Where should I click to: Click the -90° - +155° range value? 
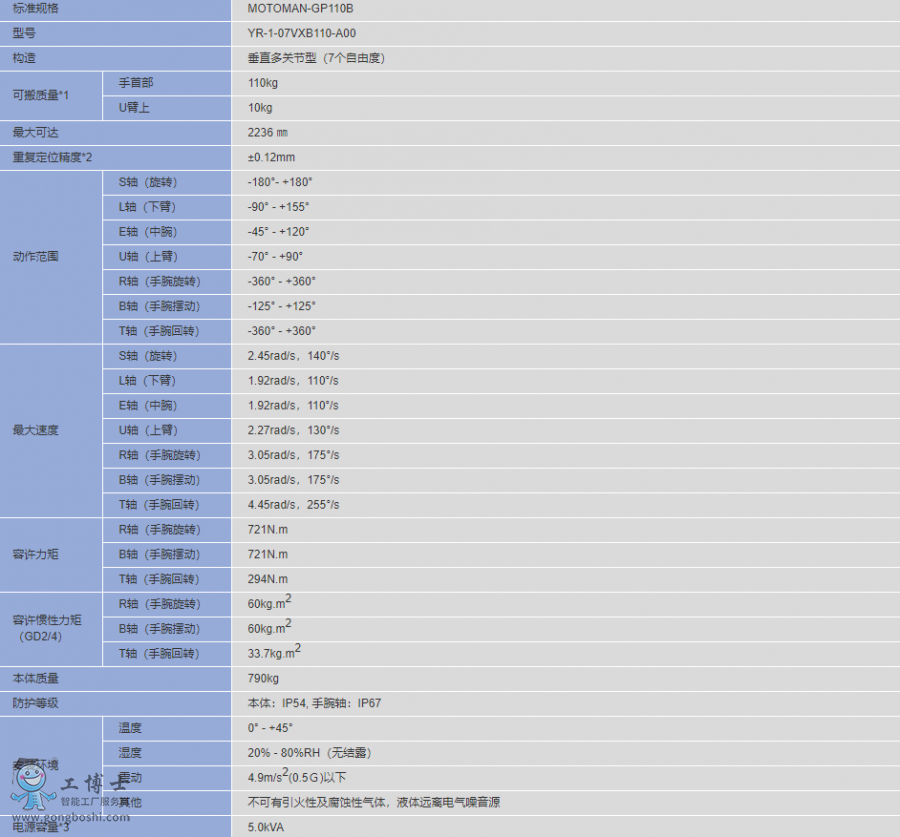[278, 207]
